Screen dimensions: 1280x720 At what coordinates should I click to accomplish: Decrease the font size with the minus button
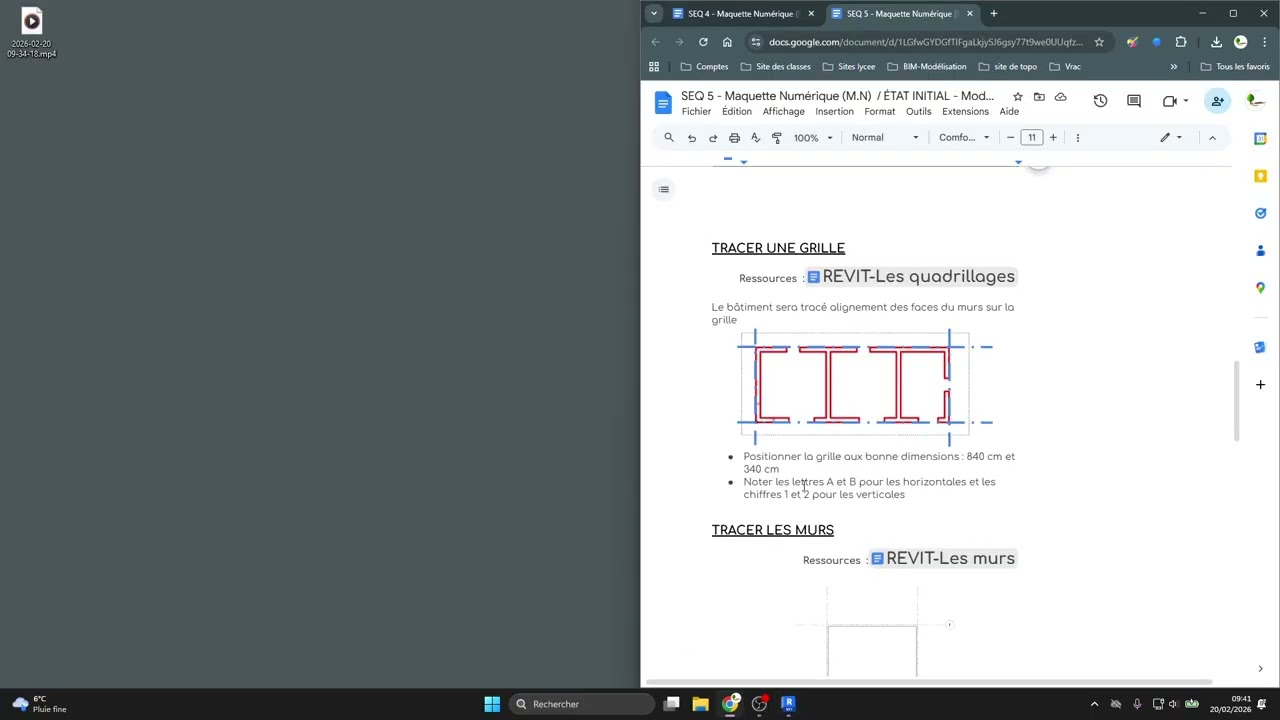pyautogui.click(x=1010, y=138)
